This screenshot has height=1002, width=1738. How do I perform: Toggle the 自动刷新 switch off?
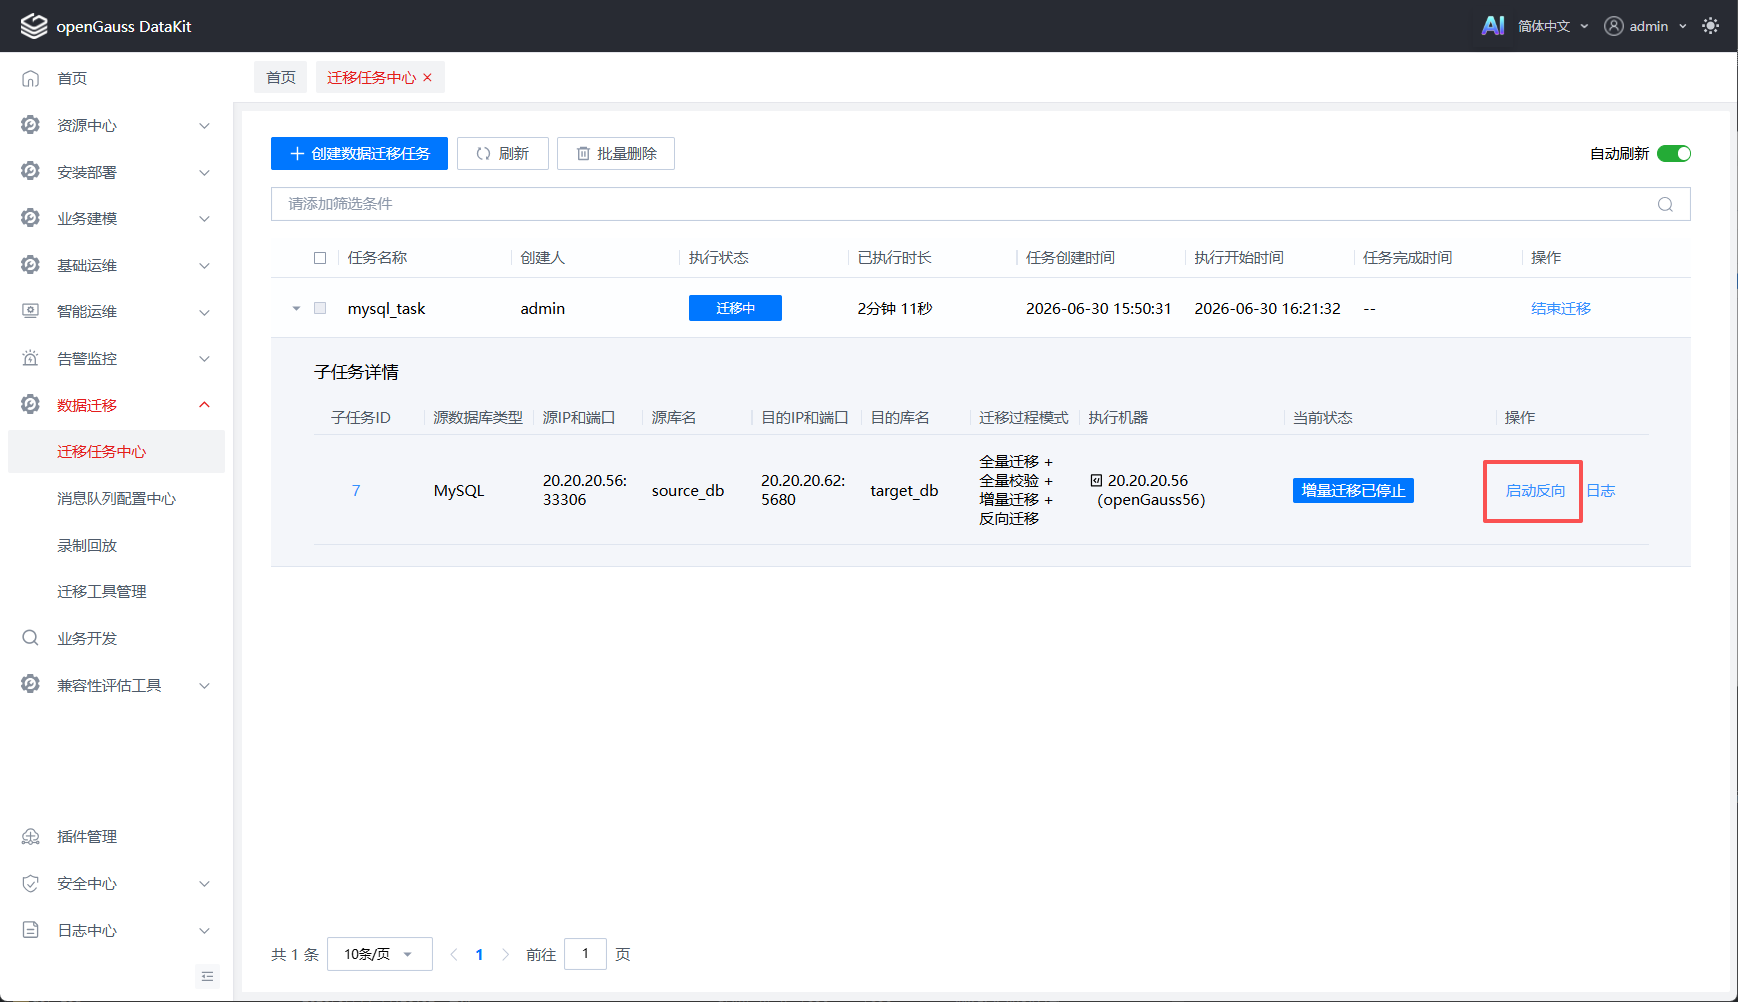(1674, 153)
